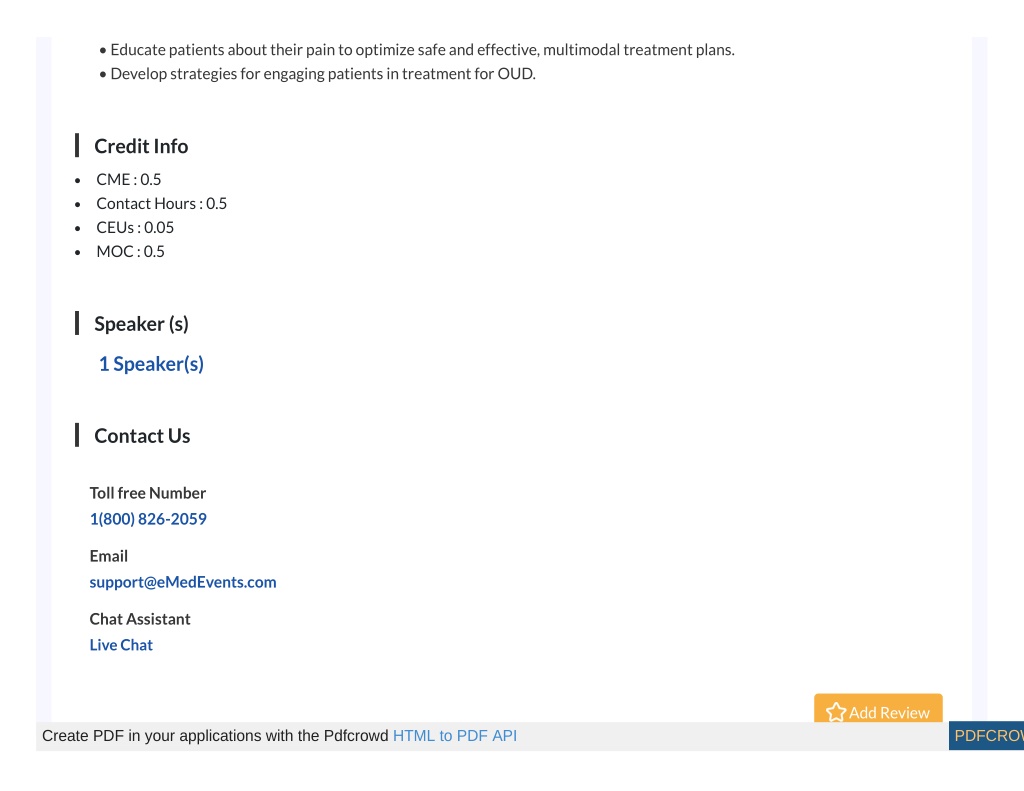The width and height of the screenshot is (1024, 791).
Task: Click the Educate patients about their pain bullet
Action: 417,50
